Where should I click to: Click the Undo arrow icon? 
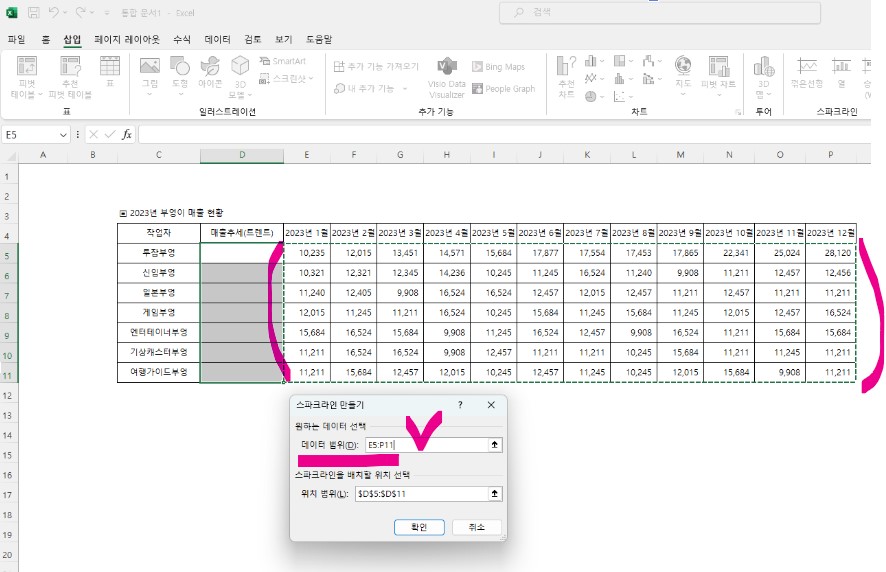click(54, 12)
